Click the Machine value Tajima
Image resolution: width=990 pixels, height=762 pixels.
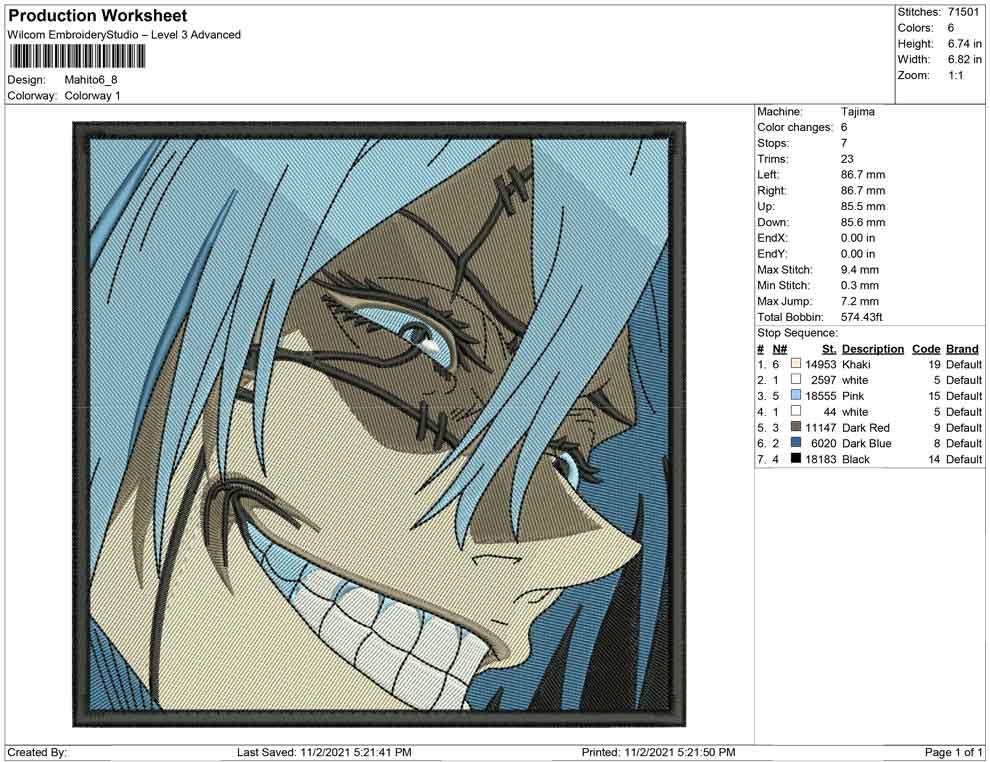tap(857, 112)
